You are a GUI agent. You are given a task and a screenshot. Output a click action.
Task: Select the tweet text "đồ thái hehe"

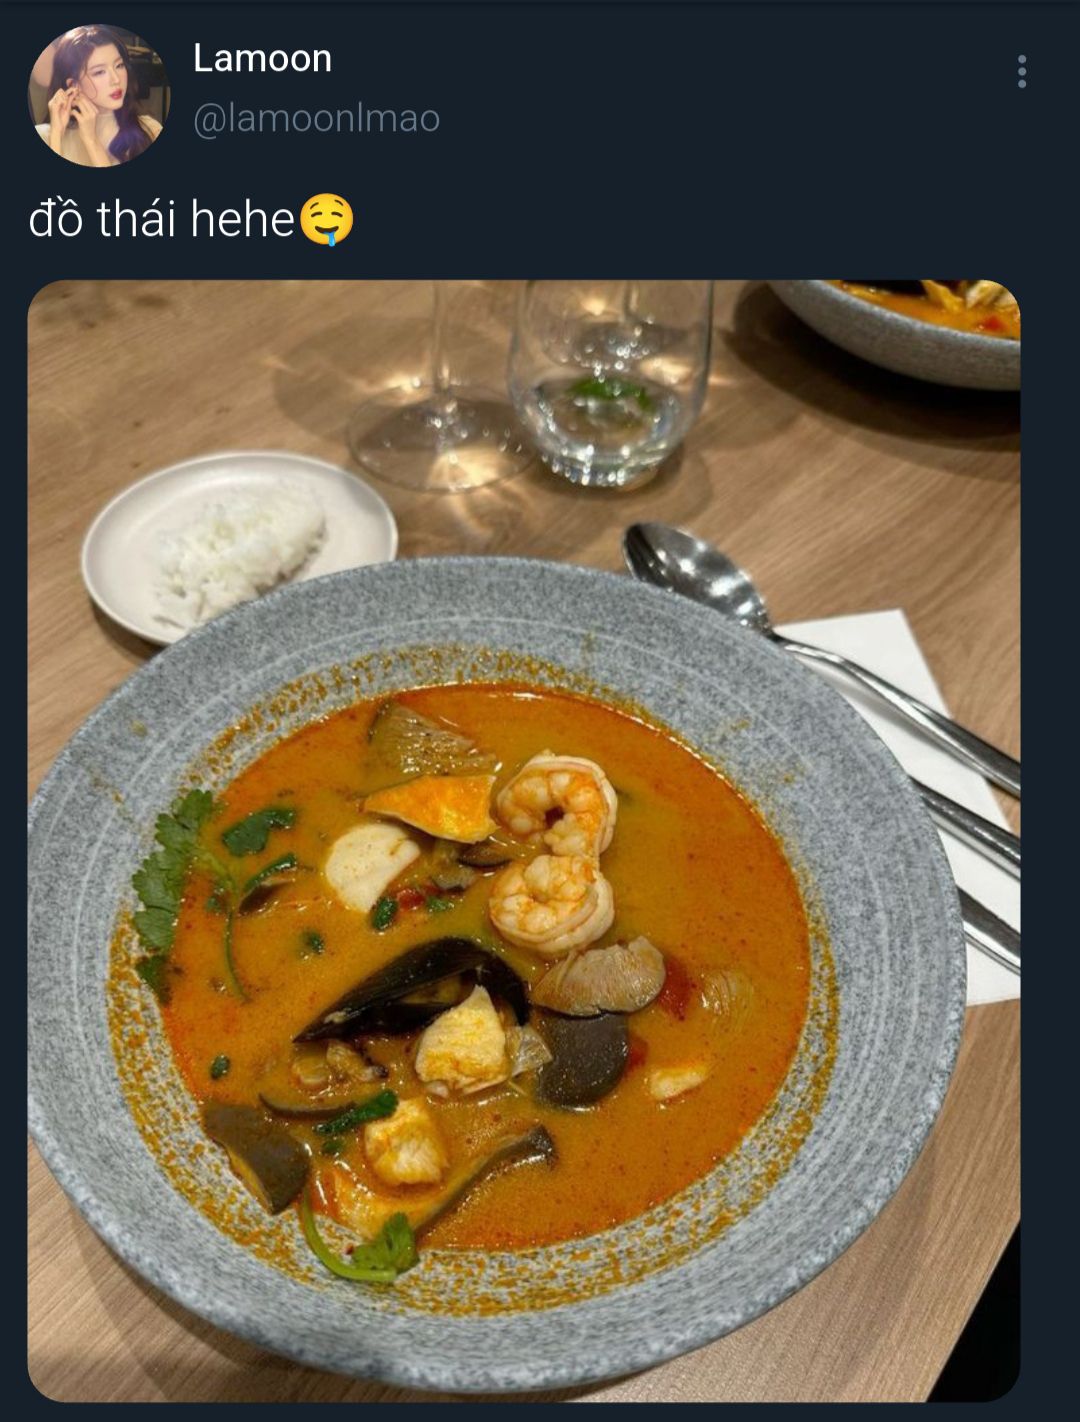tap(162, 220)
